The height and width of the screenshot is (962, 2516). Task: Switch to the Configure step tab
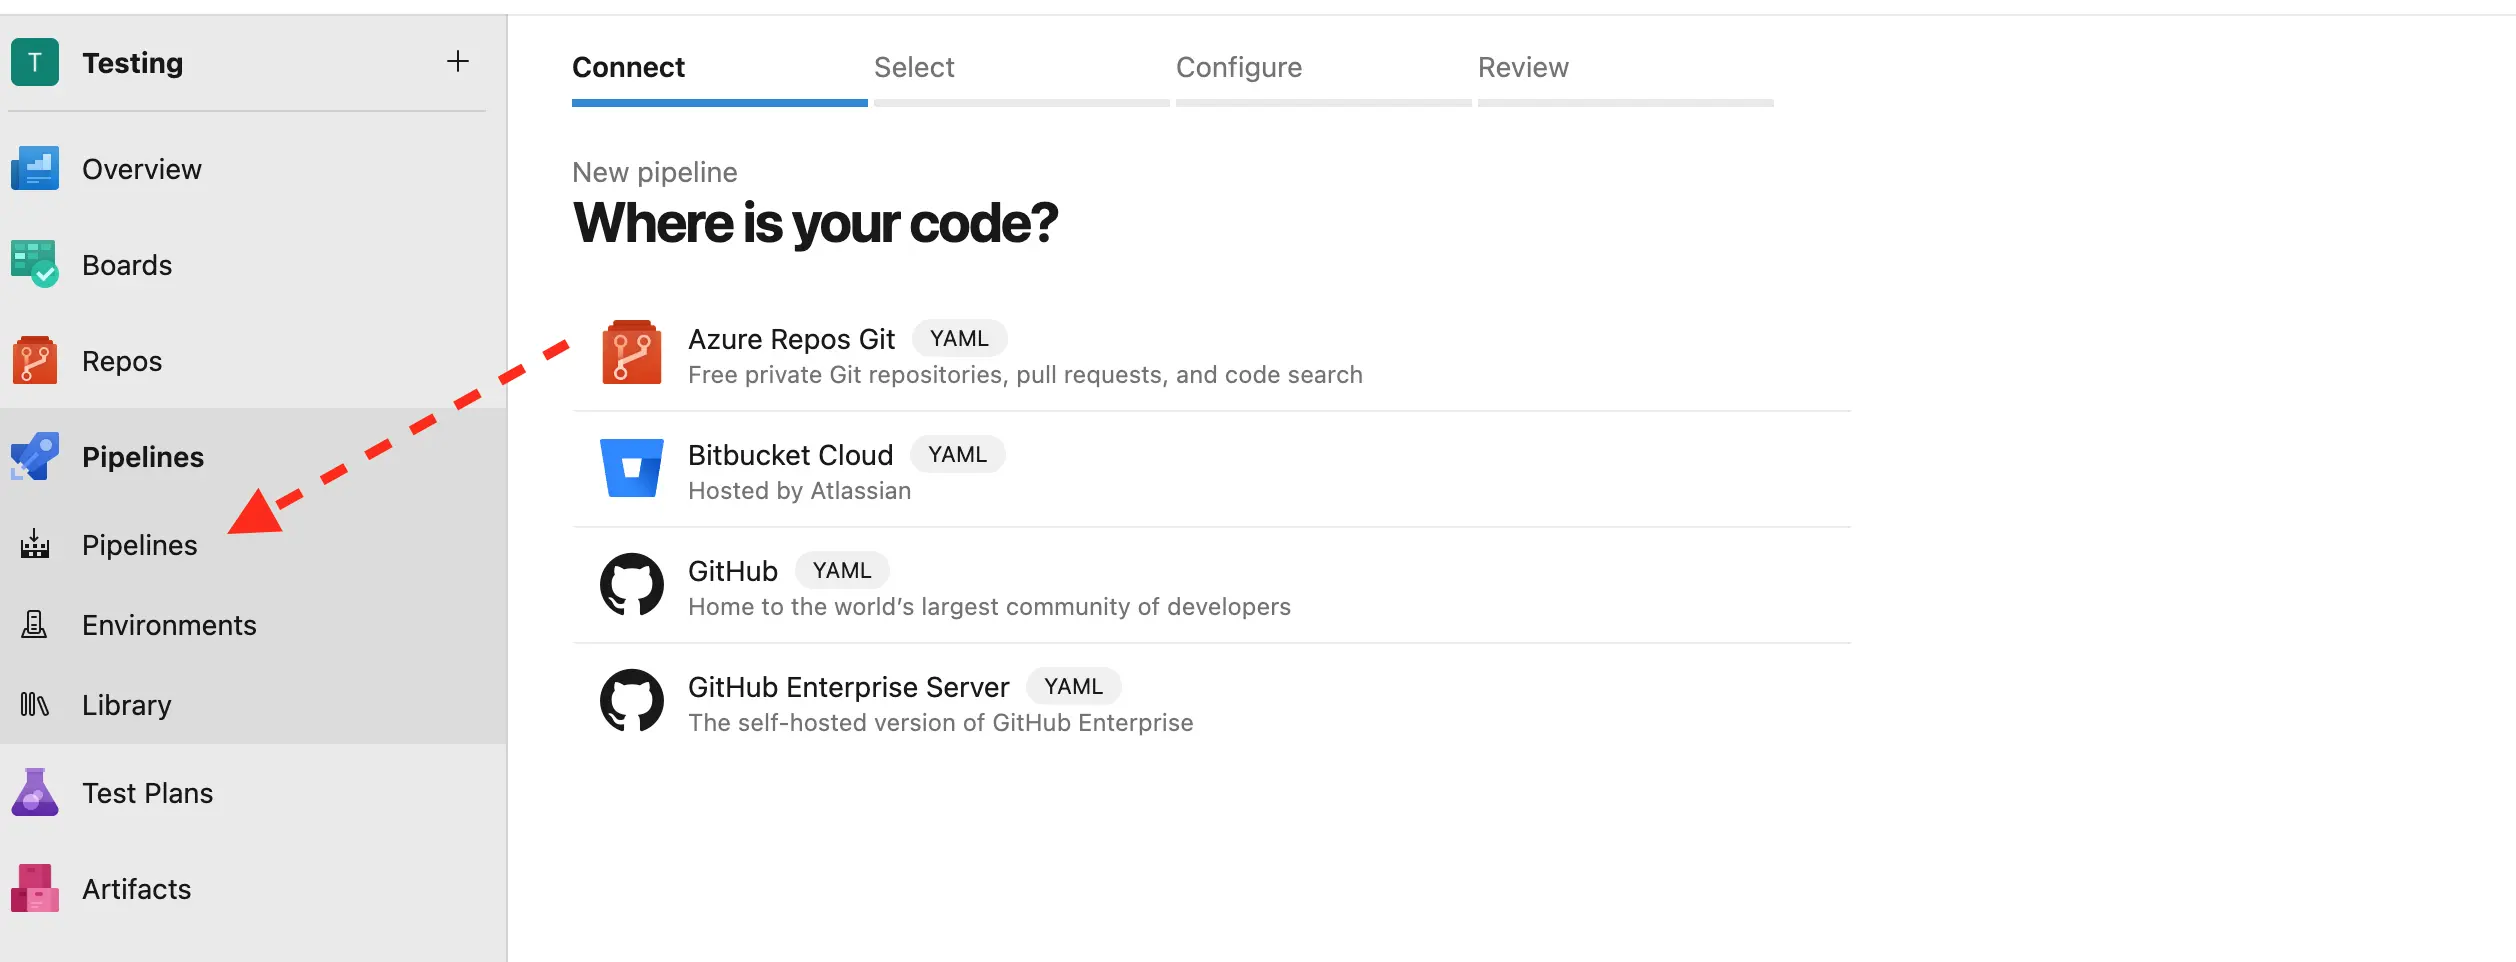click(x=1323, y=78)
